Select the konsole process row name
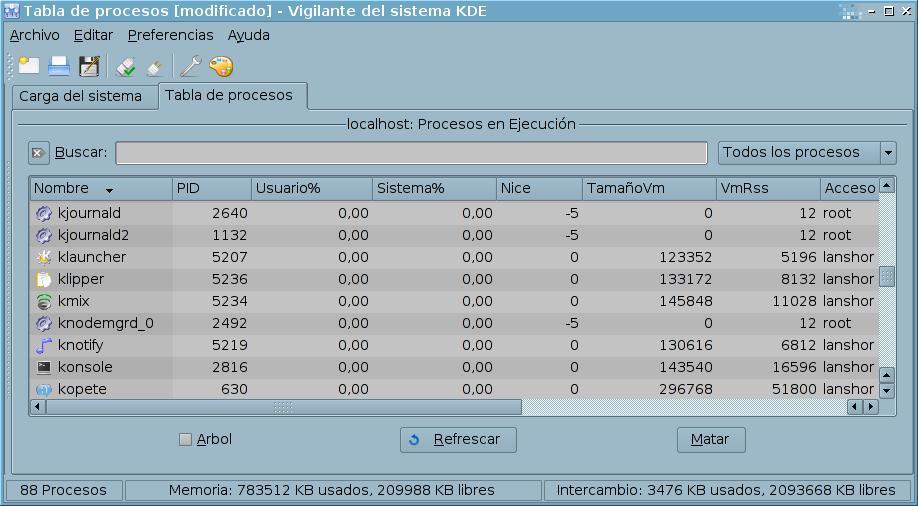Screen dimensions: 918x506 click(85, 367)
